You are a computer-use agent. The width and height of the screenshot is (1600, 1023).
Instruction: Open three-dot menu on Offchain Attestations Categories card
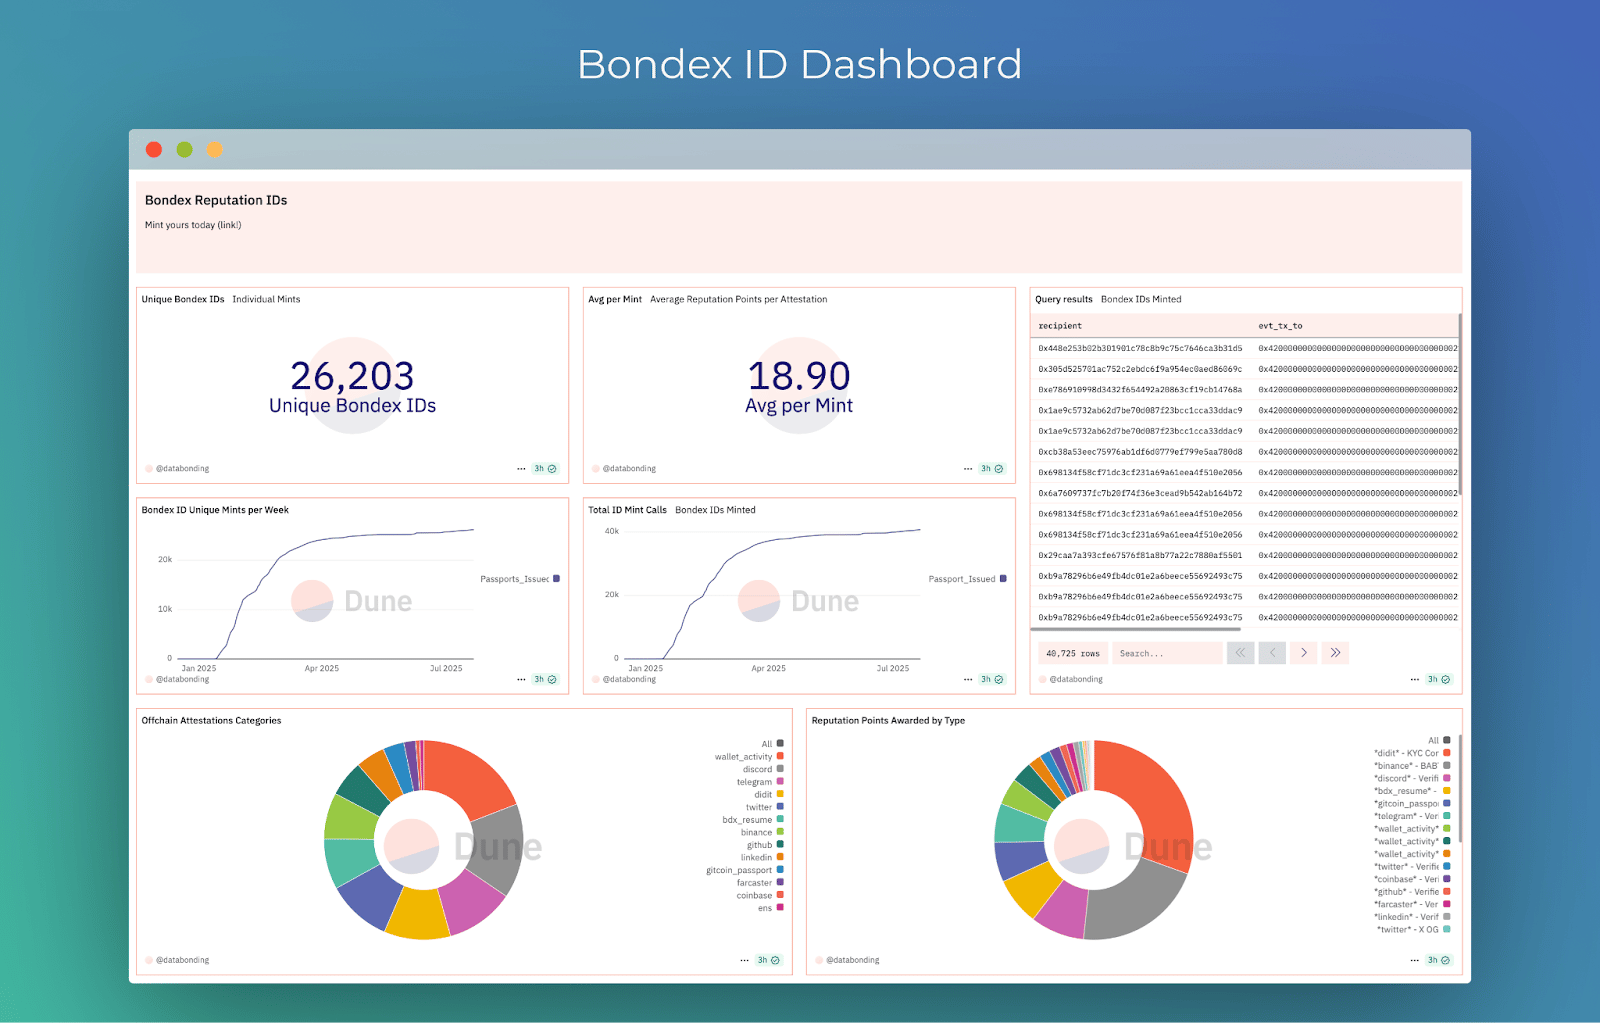(744, 960)
